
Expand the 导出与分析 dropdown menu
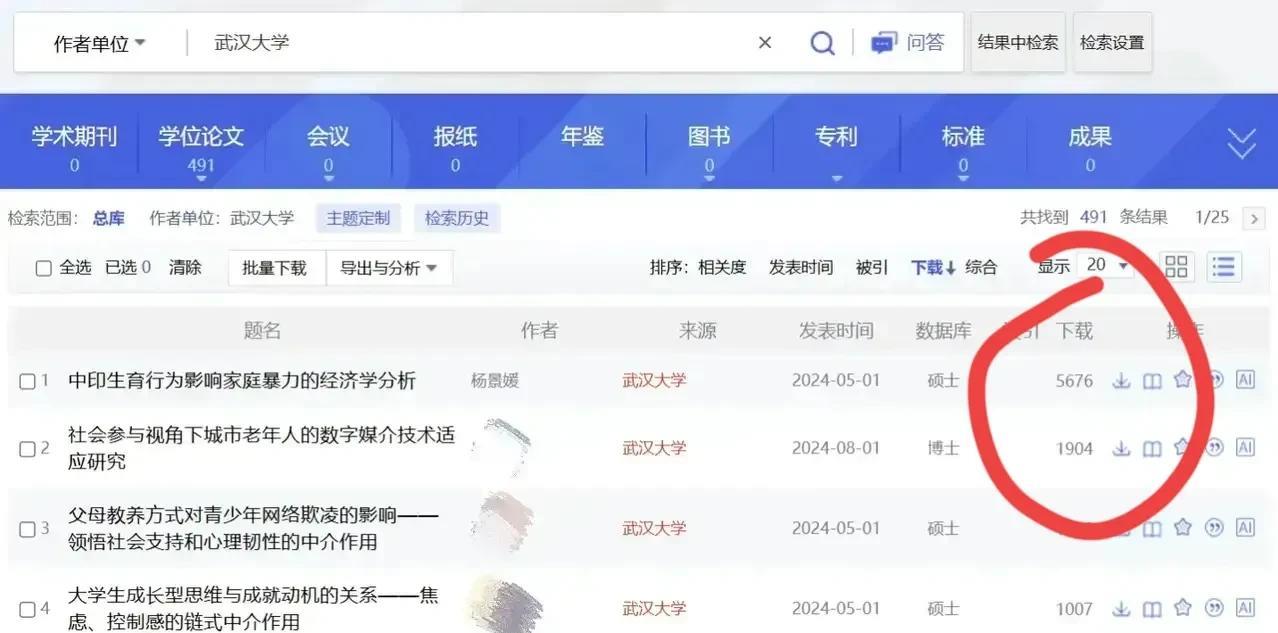click(x=389, y=268)
